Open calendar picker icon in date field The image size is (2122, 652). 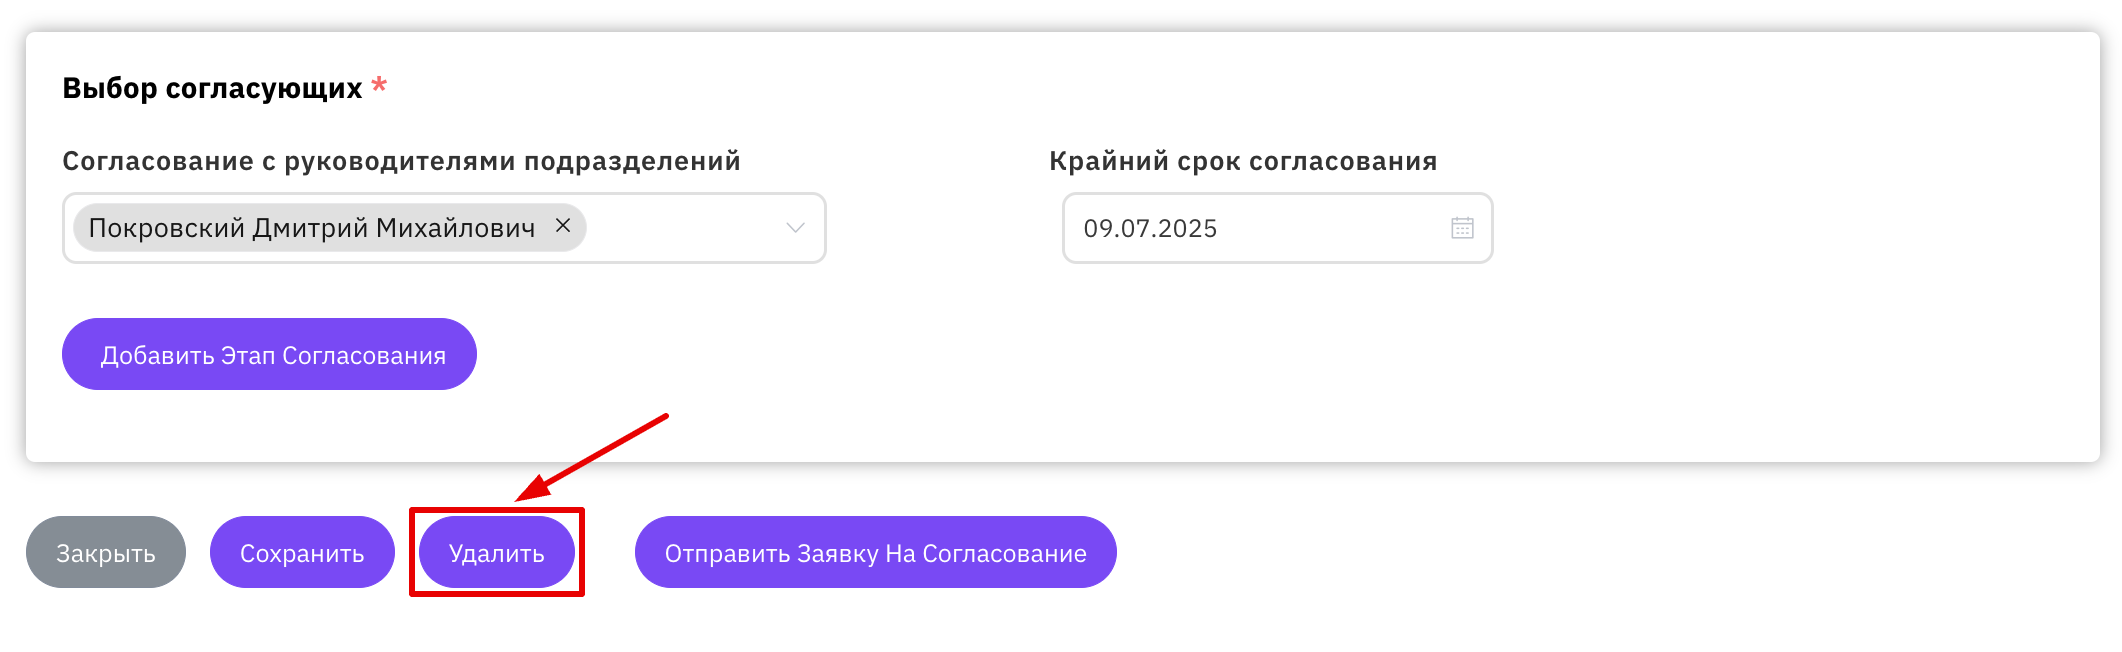point(1462,228)
